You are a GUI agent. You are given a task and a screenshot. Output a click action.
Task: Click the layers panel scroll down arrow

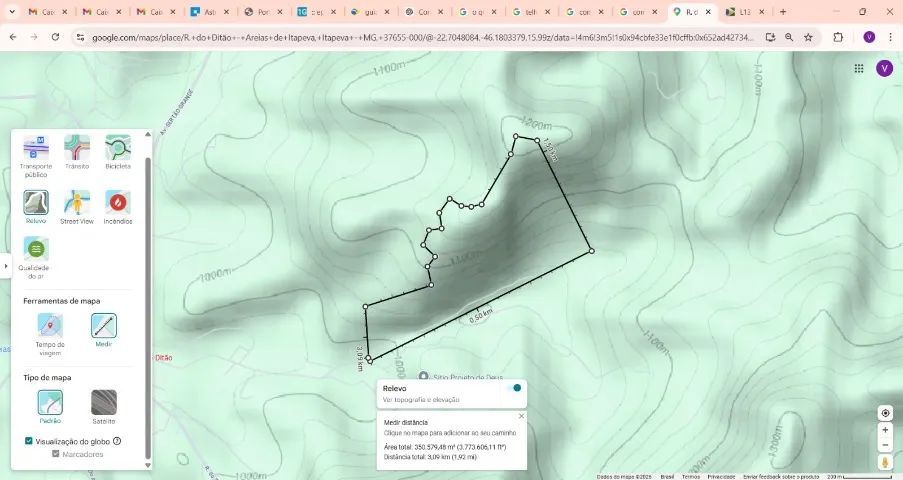147,464
